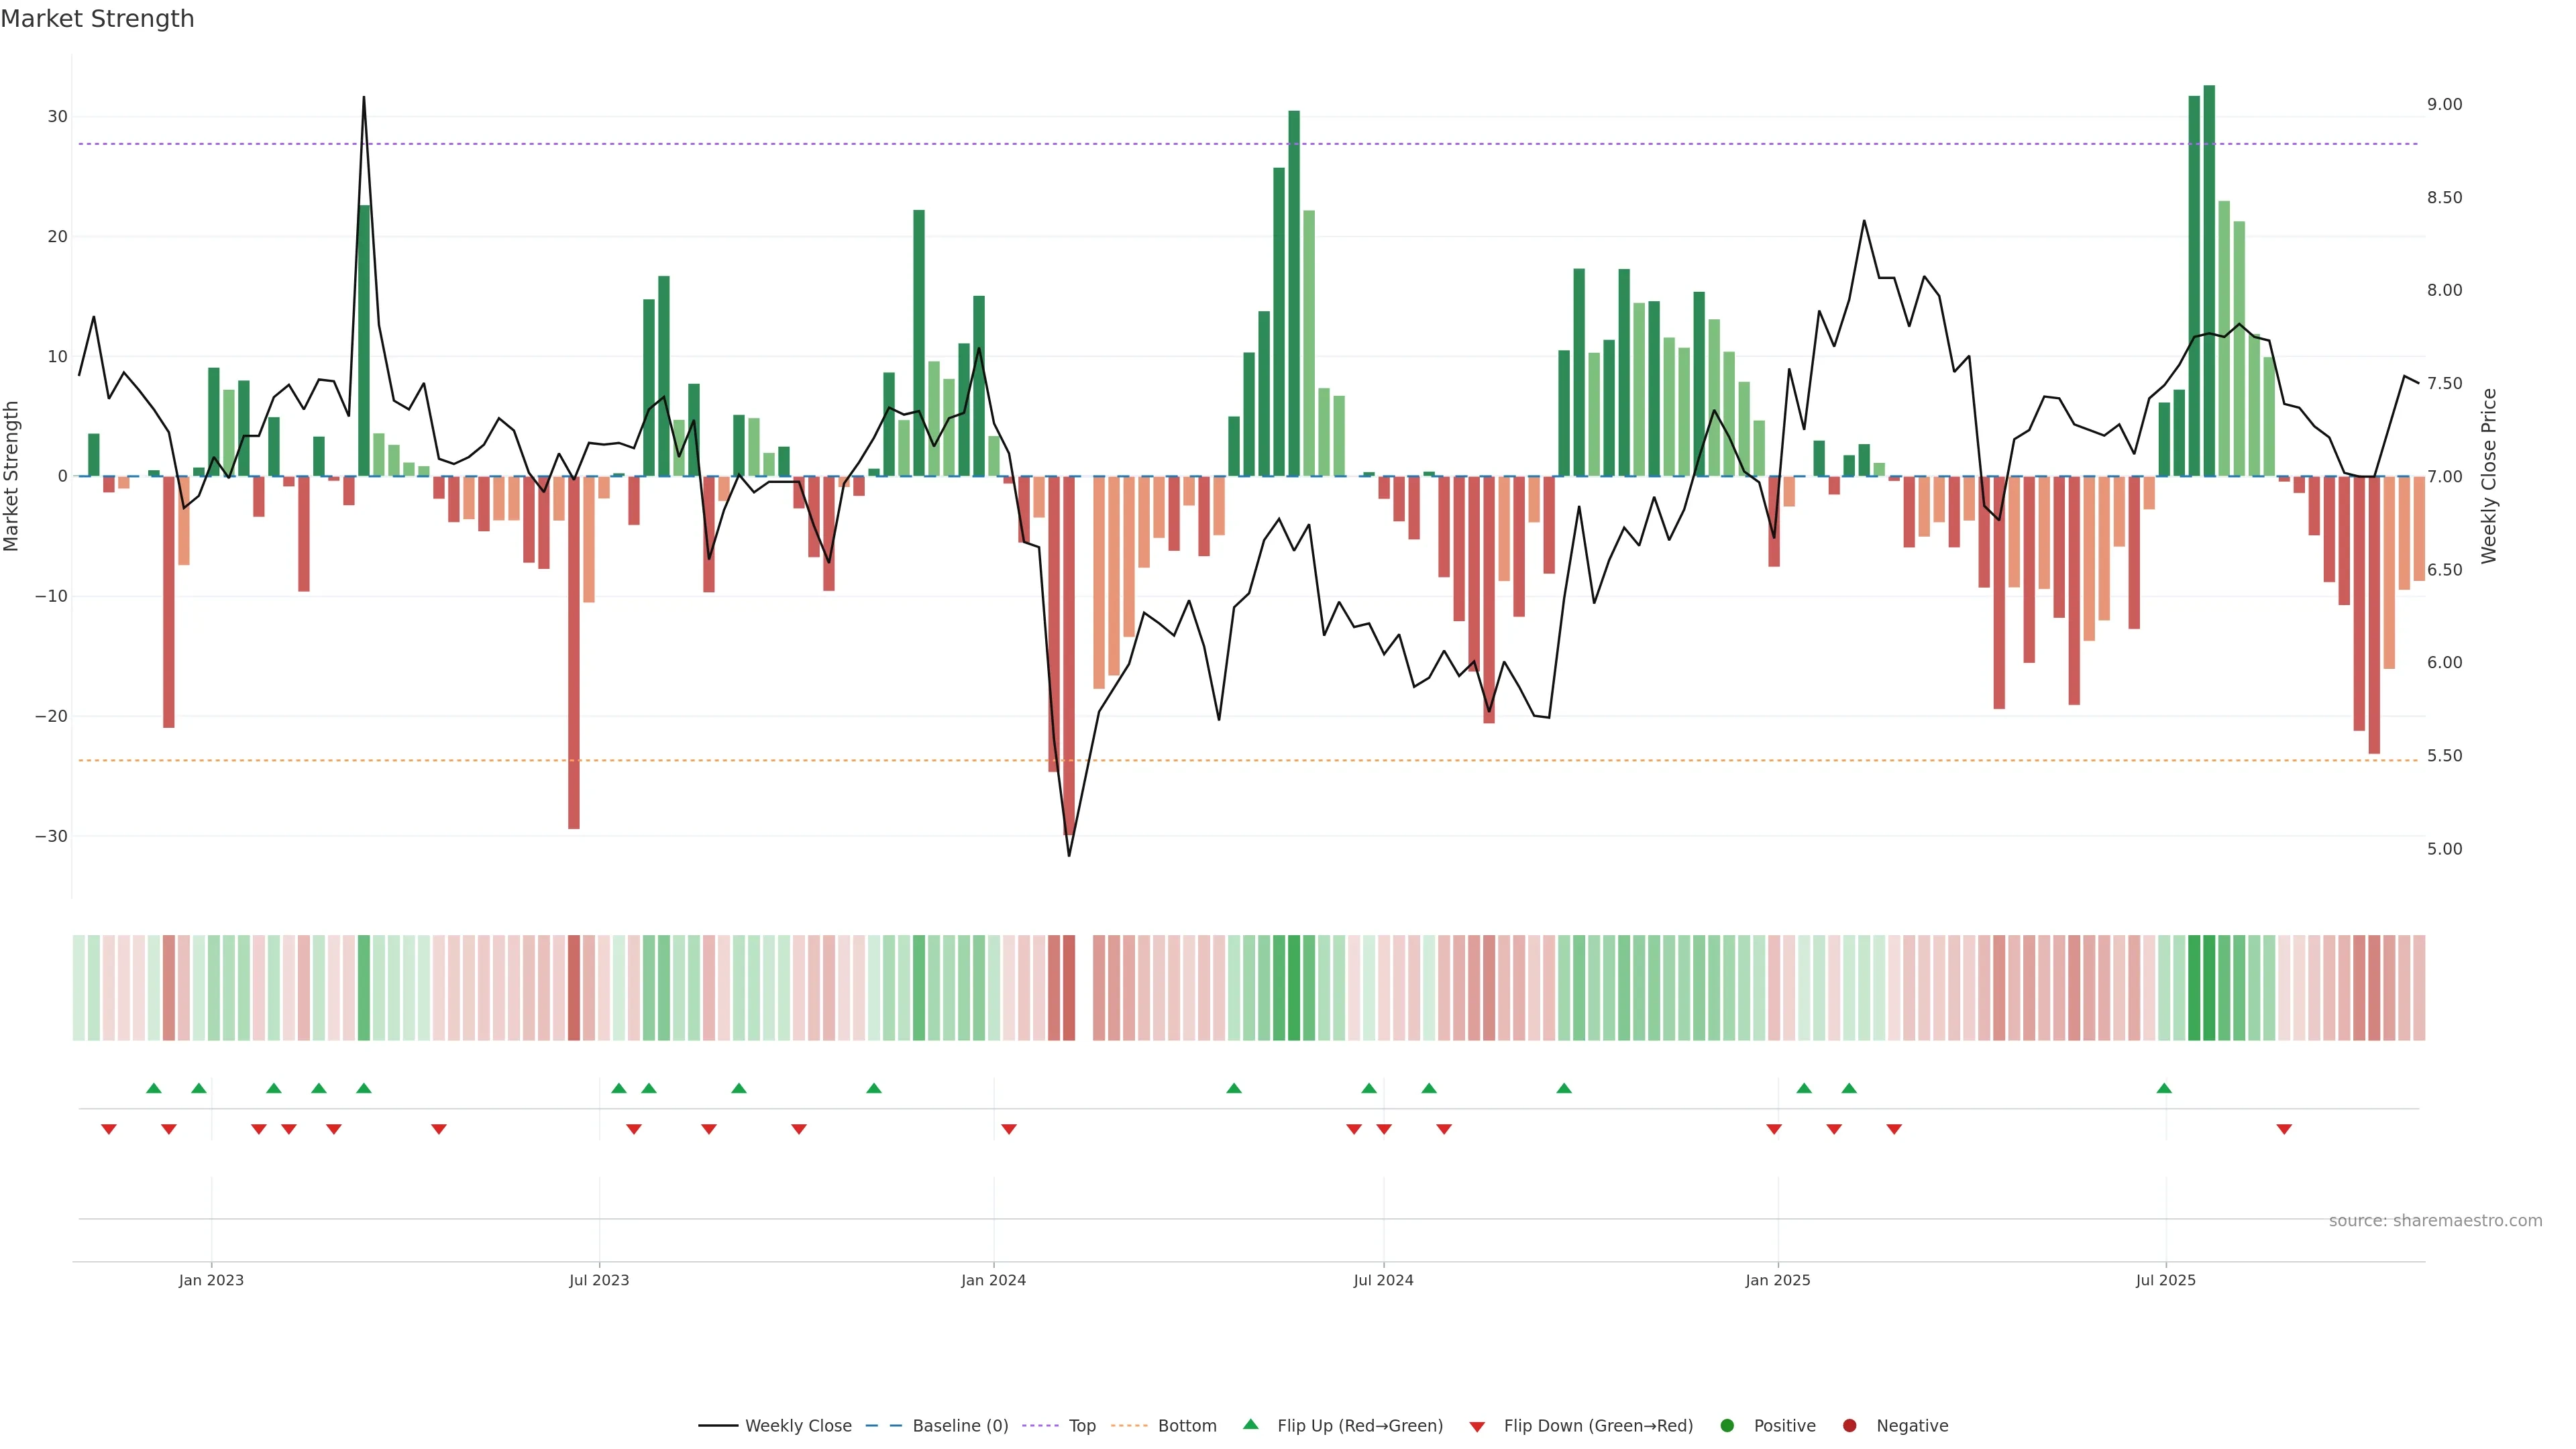The image size is (2576, 1449).
Task: Select the last green flip-up triangle near Jul 2025
Action: click(x=2164, y=1088)
